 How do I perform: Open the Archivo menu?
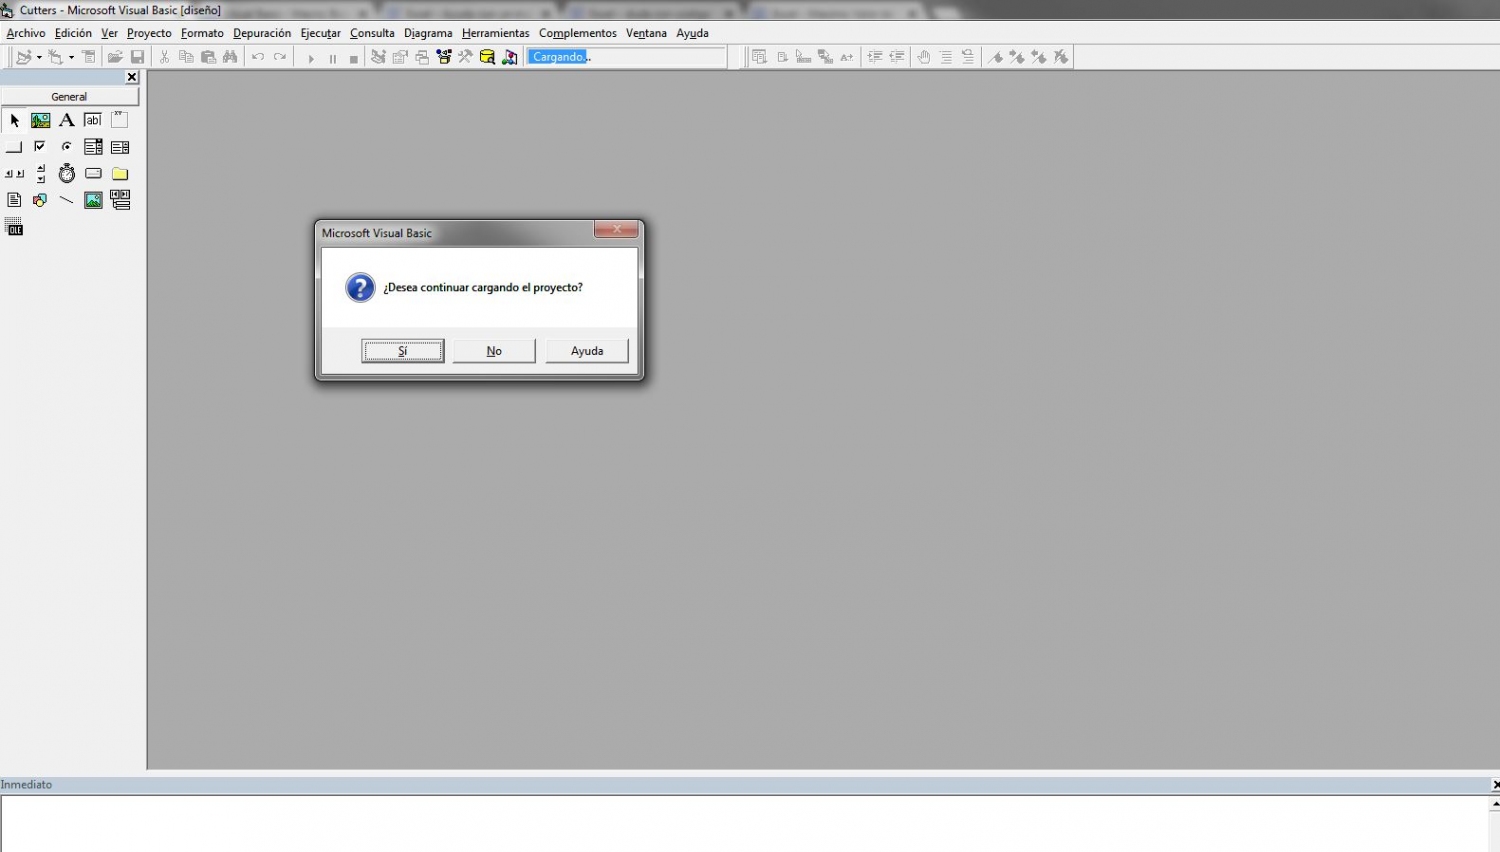pos(26,33)
